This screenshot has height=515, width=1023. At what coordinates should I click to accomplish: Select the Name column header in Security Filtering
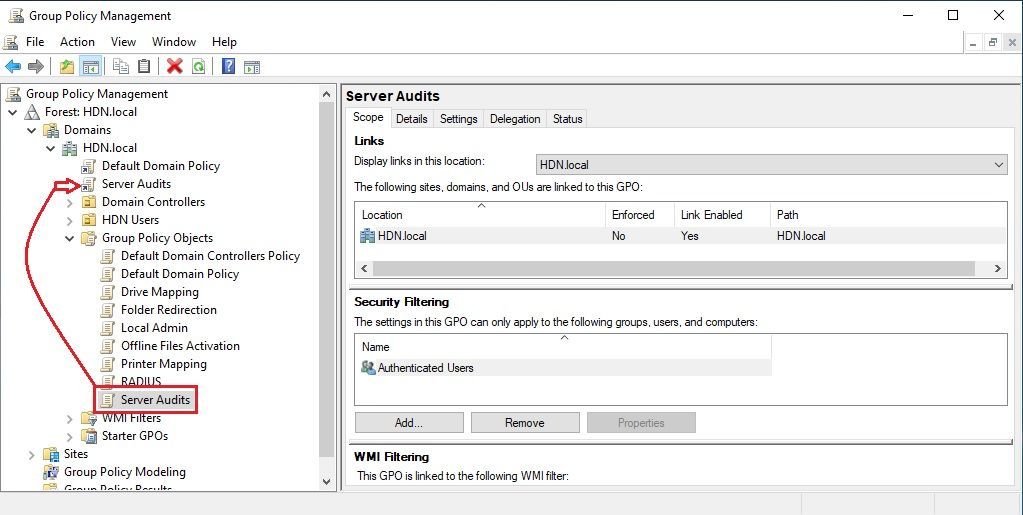point(564,347)
